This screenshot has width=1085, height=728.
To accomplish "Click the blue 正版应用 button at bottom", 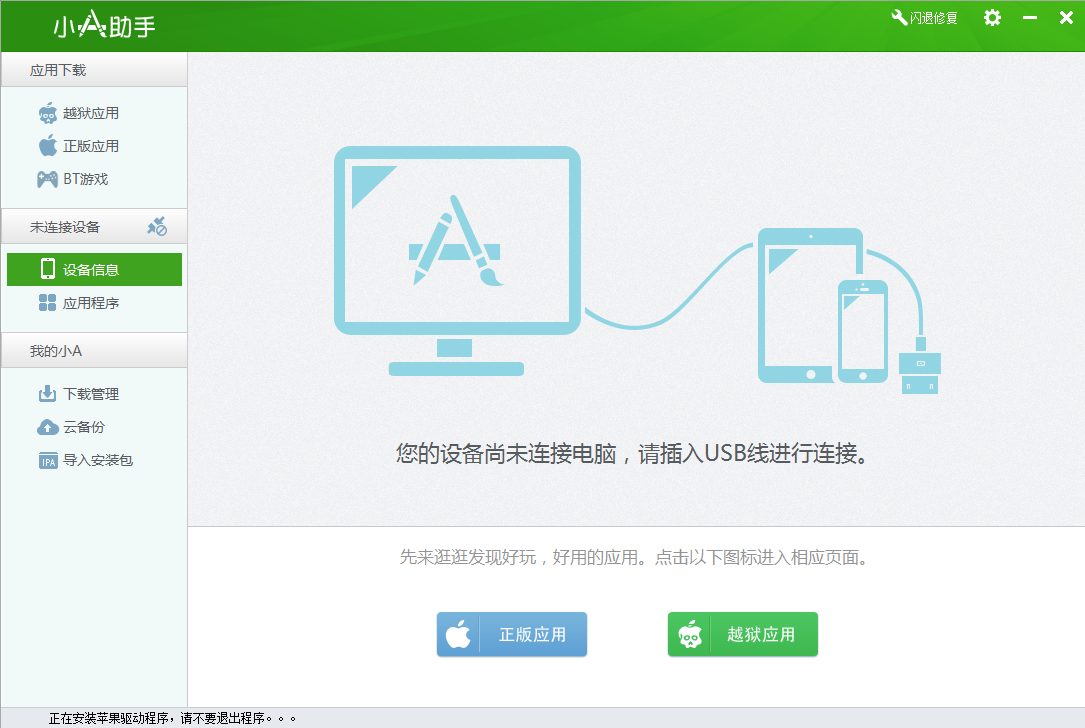I will click(x=512, y=634).
